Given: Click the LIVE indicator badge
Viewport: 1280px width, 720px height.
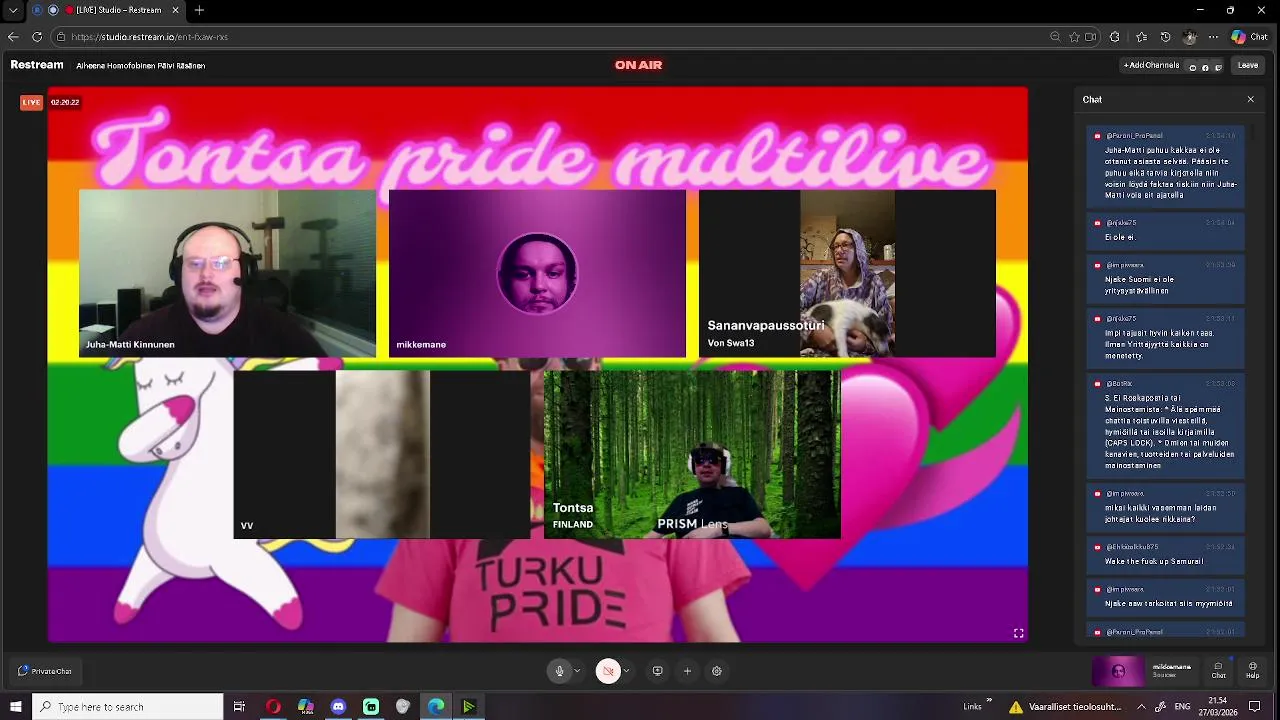Looking at the screenshot, I should [32, 102].
